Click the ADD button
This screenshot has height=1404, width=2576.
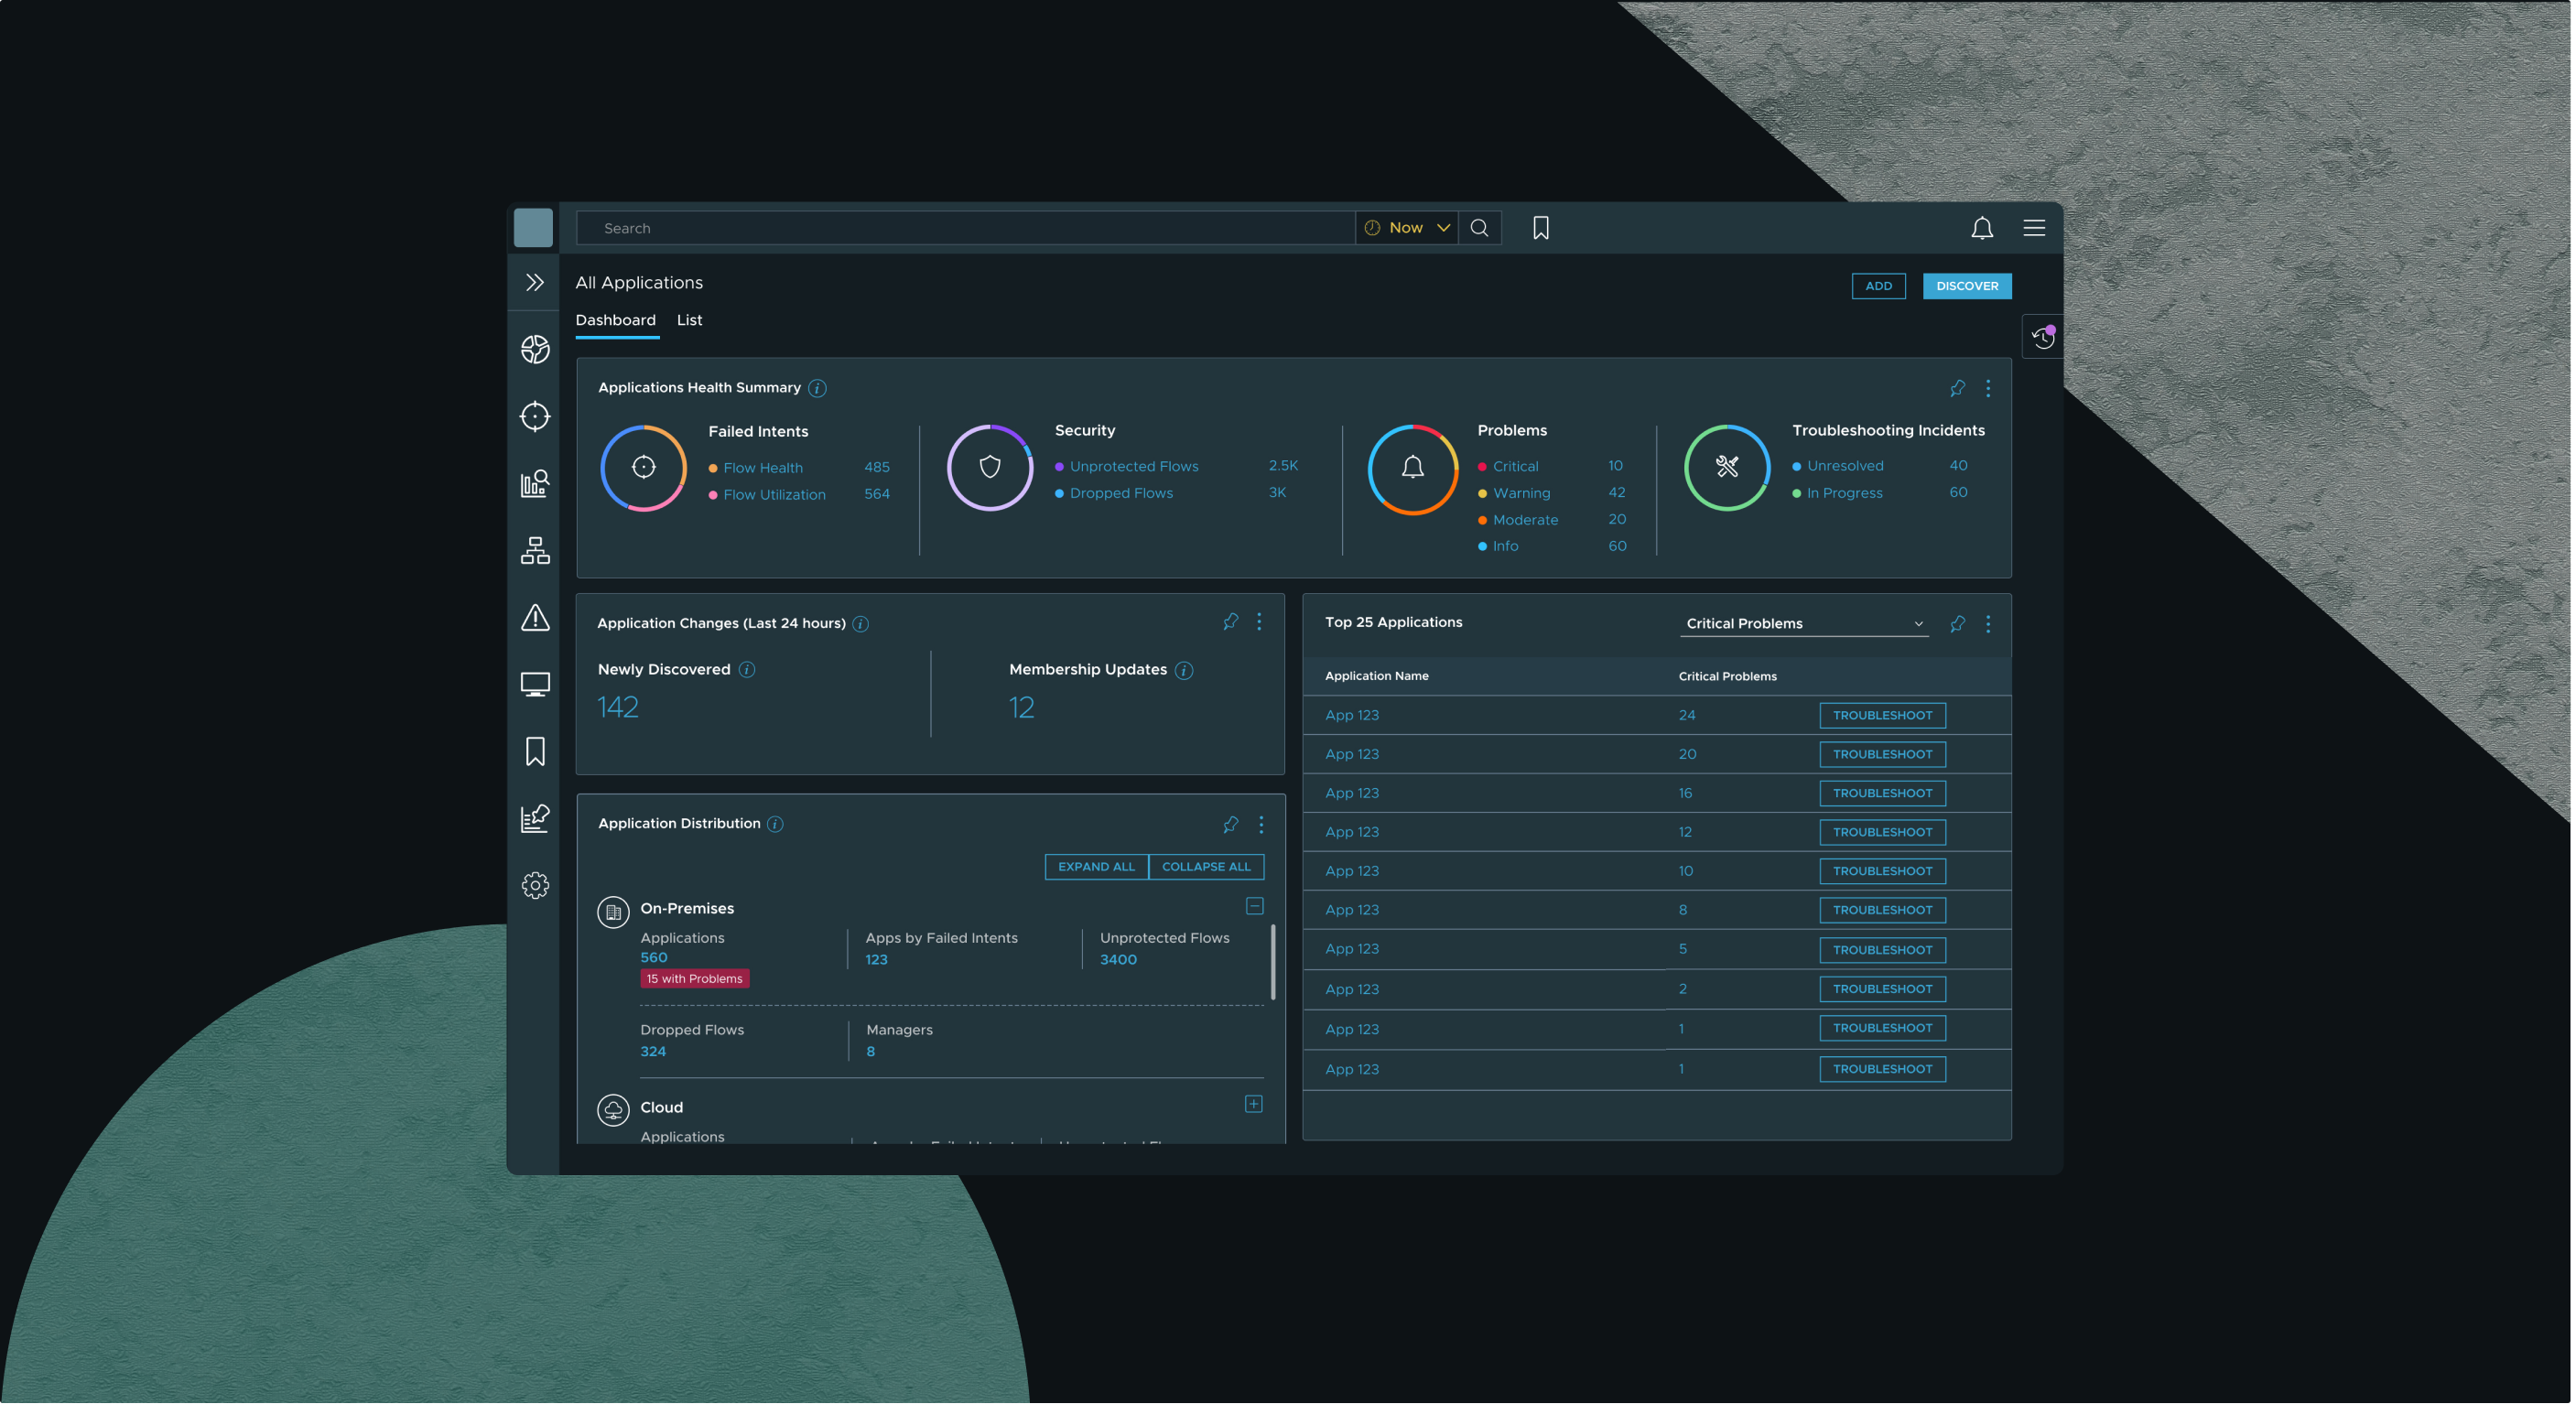click(x=1878, y=286)
